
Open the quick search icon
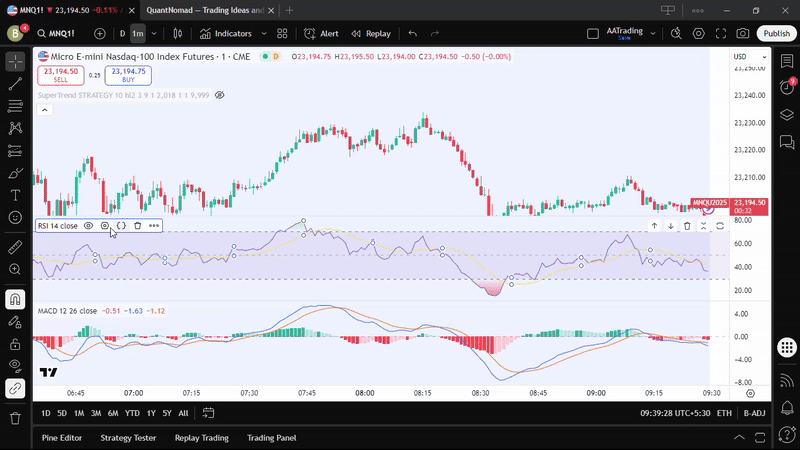(676, 34)
